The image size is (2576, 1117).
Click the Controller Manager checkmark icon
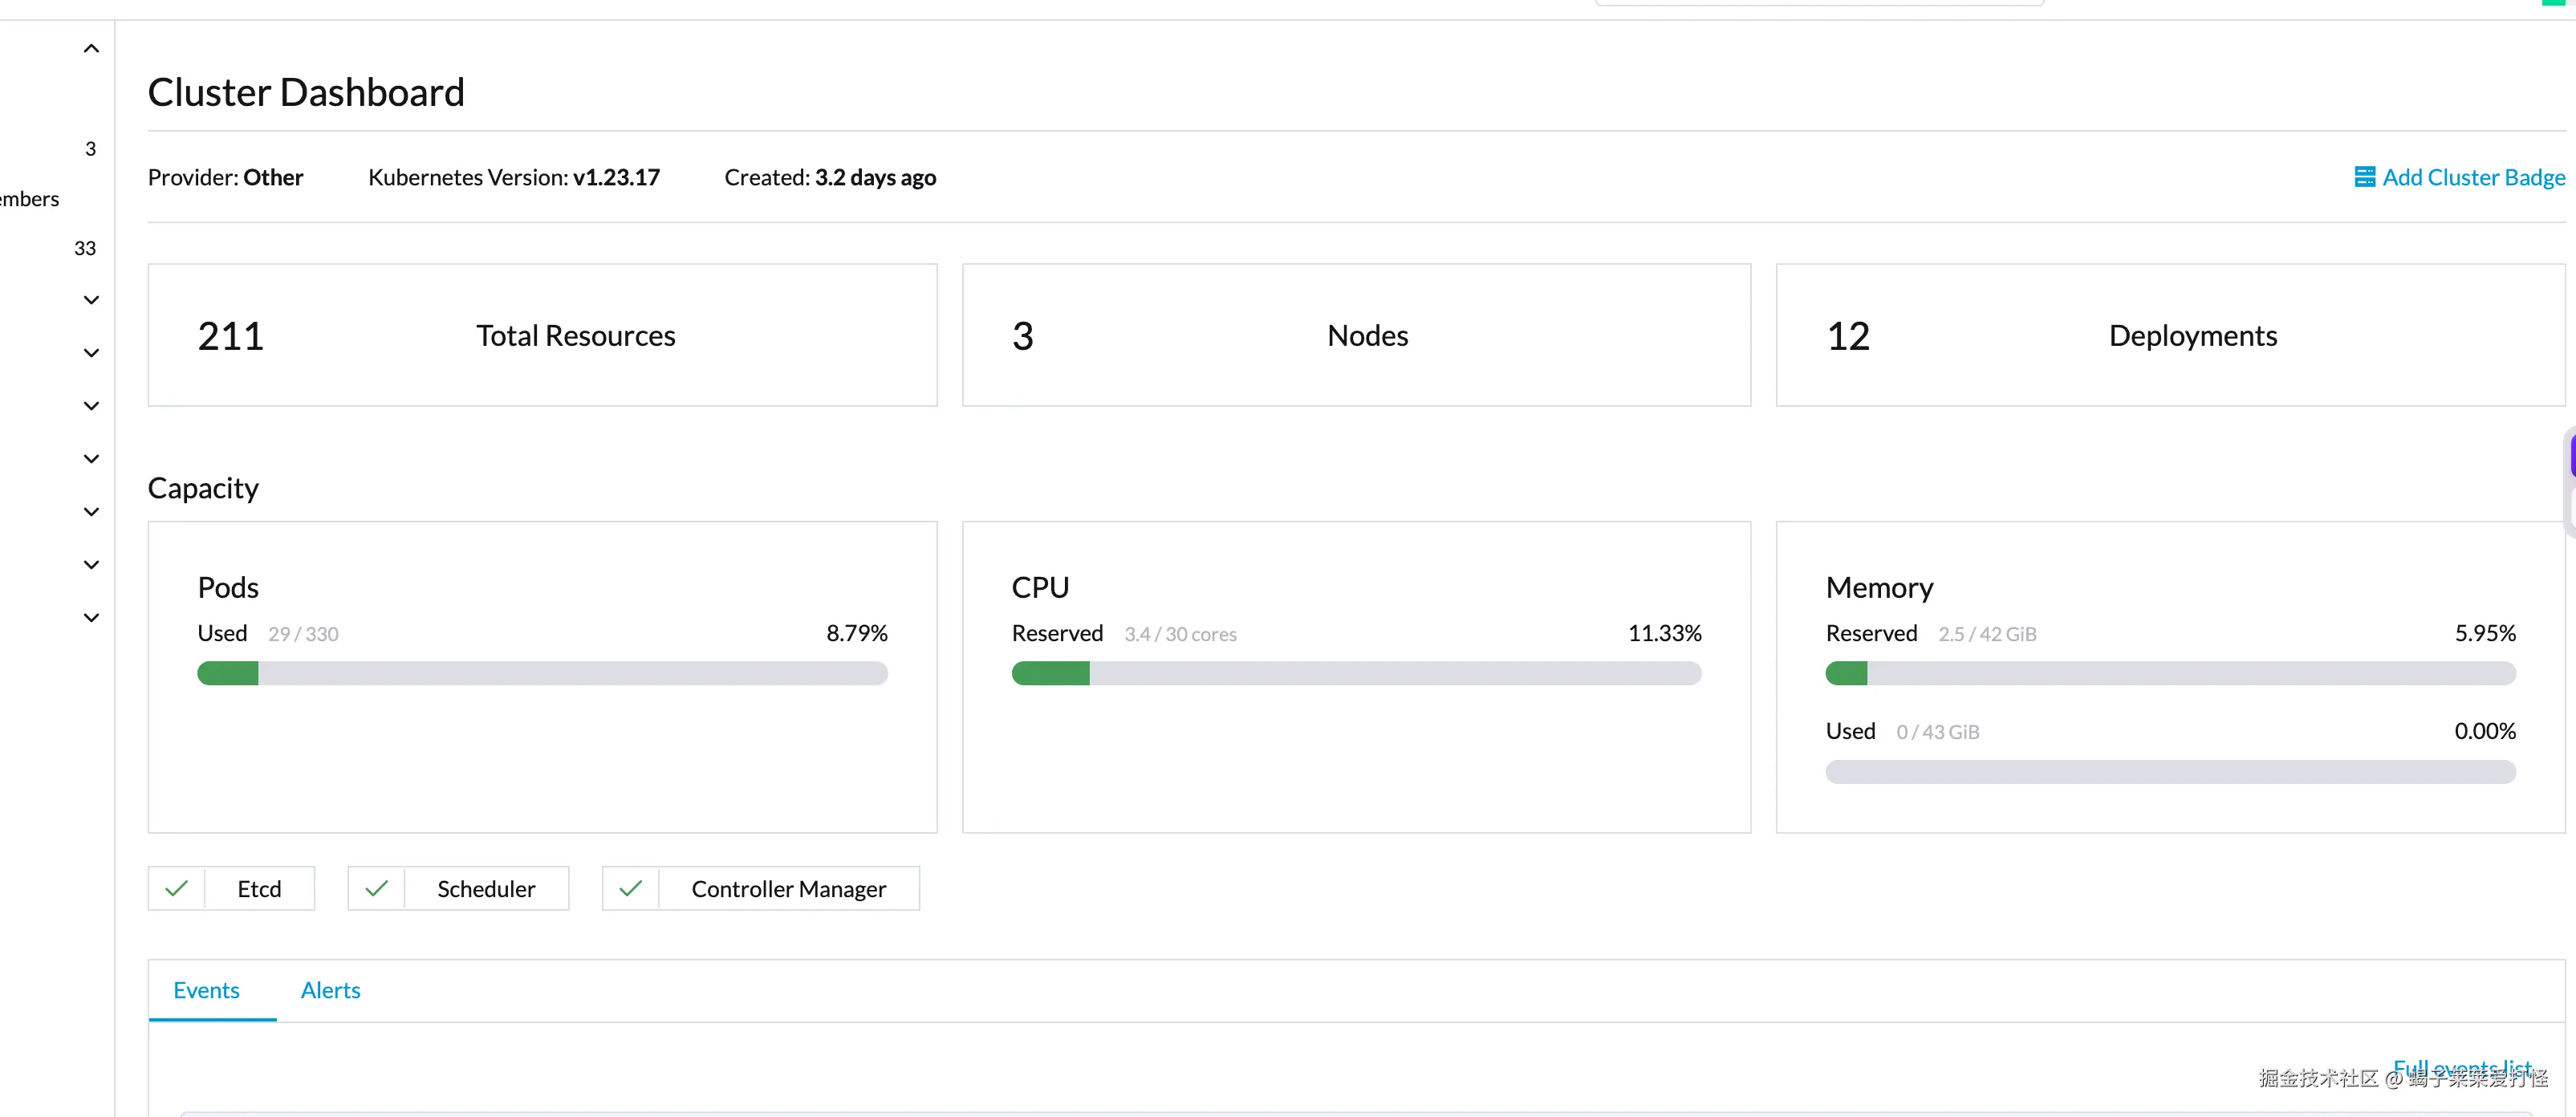(x=630, y=888)
